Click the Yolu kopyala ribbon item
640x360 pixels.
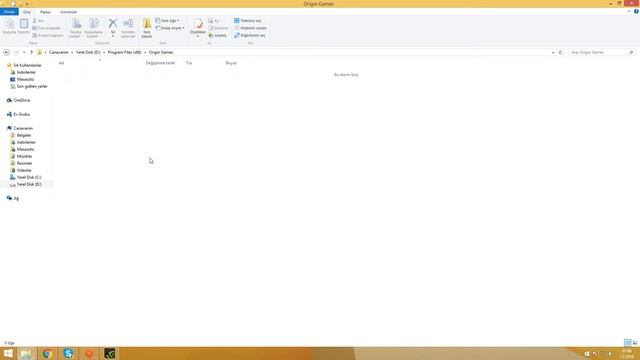click(x=47, y=28)
